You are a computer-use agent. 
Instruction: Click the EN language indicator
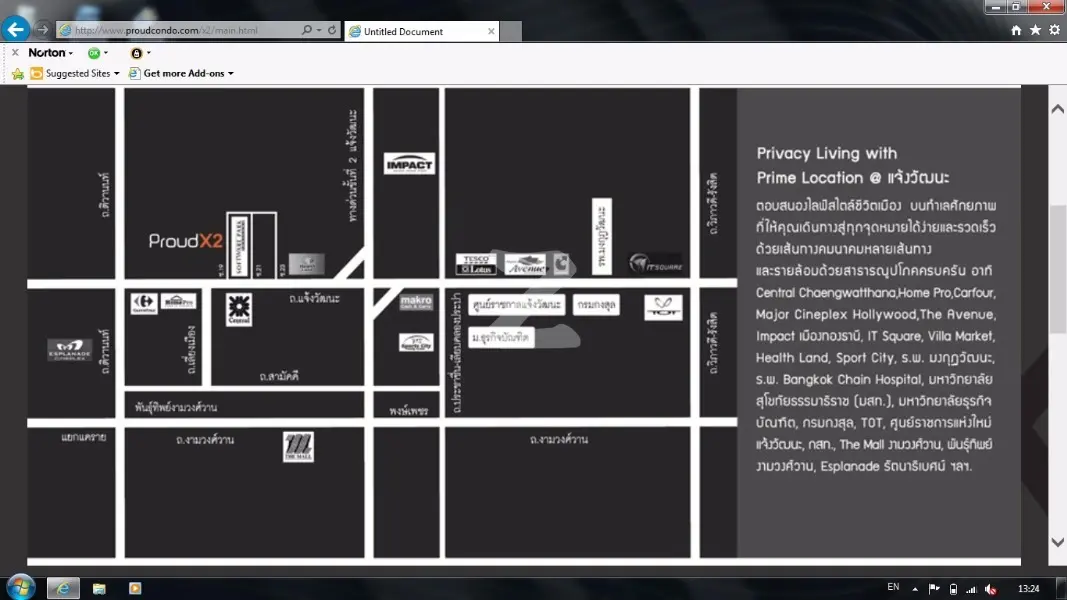(x=893, y=587)
